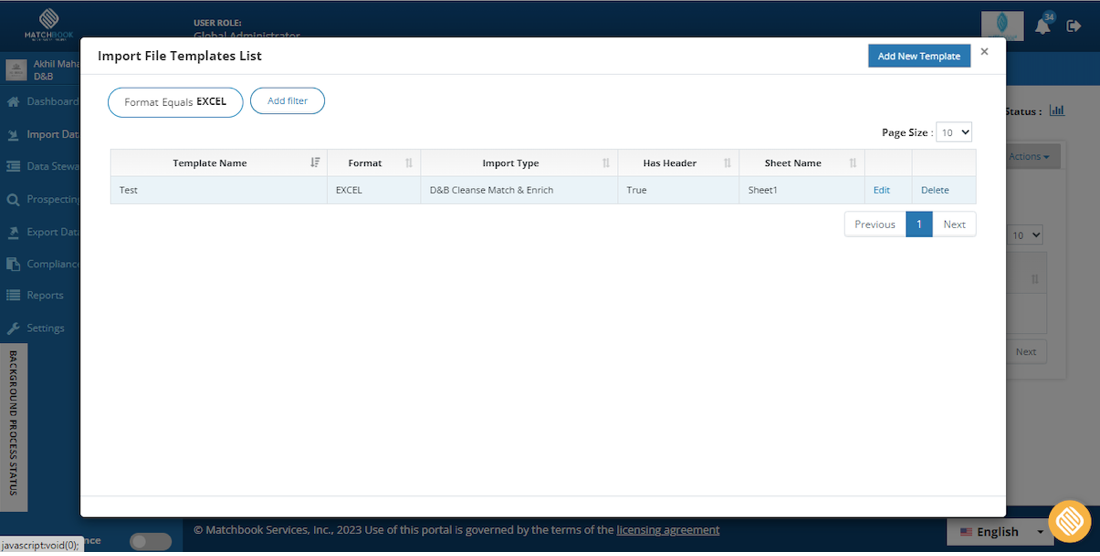Click the logout arrow icon
Screen dimensions: 1100x556
pos(1073,26)
